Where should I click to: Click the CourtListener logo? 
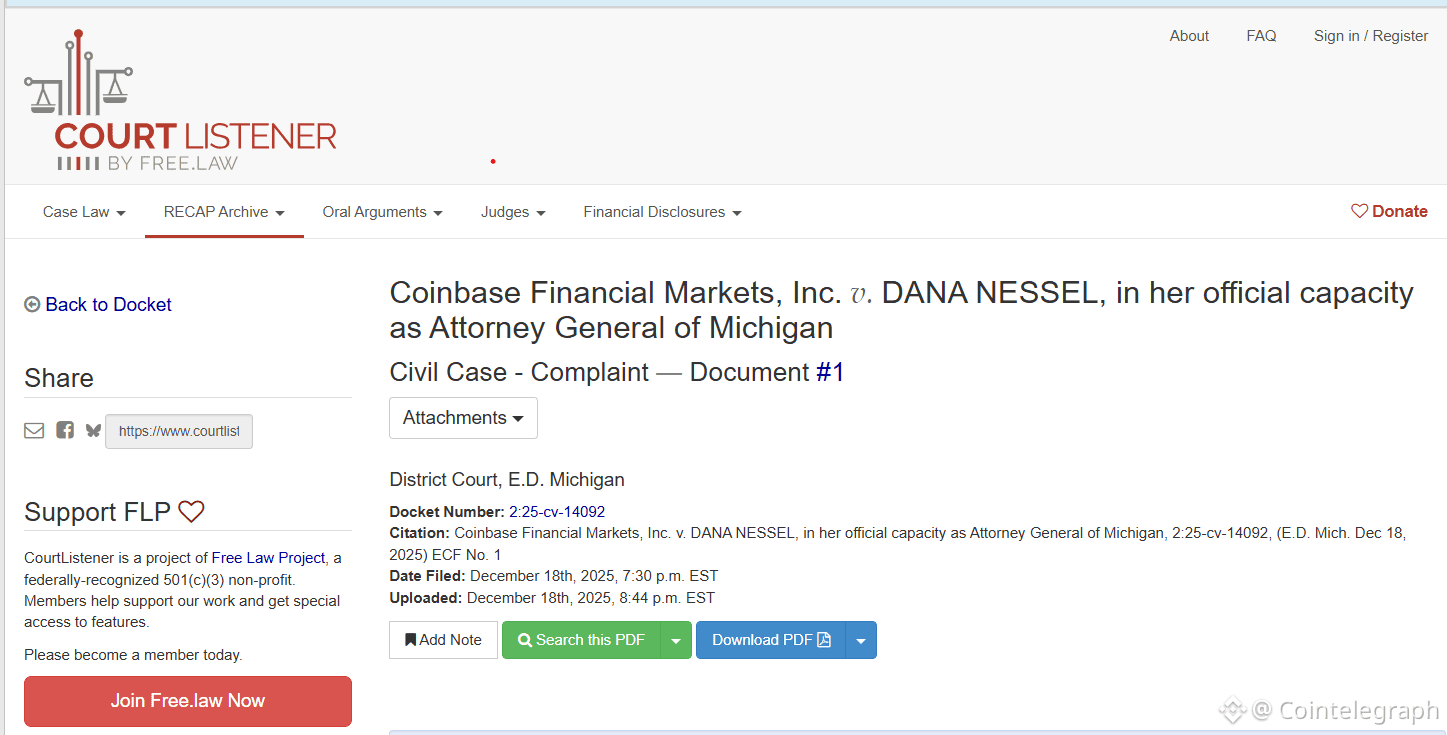click(x=180, y=100)
